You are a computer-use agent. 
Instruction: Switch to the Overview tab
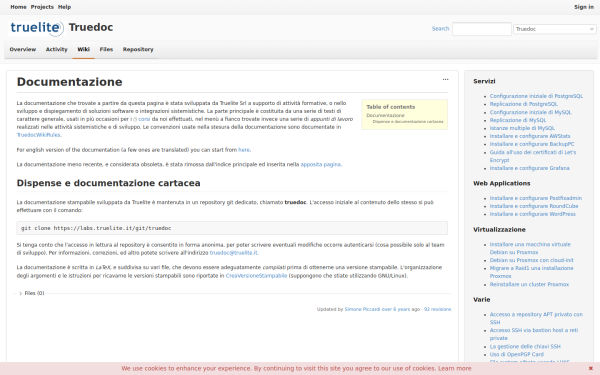(23, 49)
